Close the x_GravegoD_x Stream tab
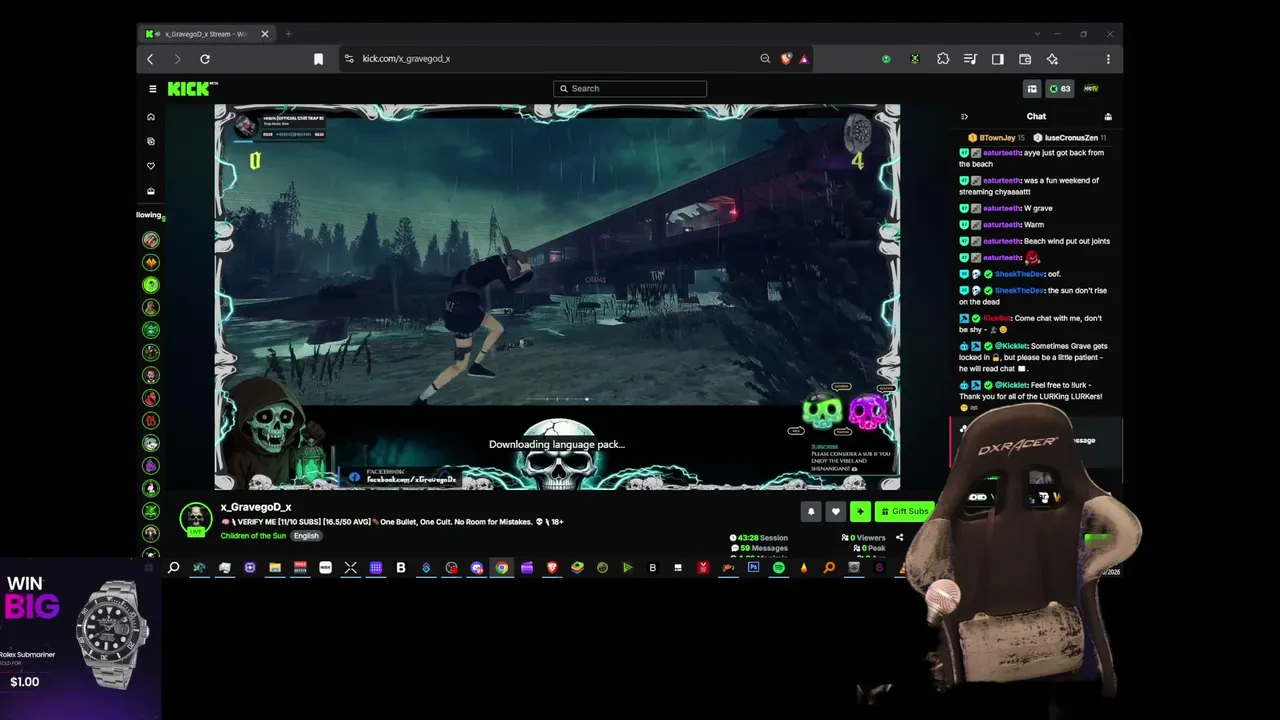The image size is (1280, 720). point(265,34)
